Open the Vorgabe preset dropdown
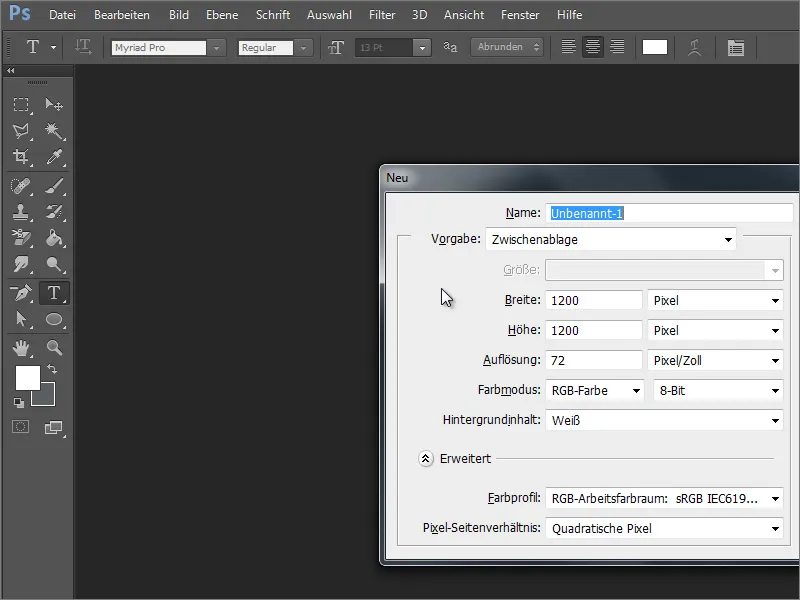The height and width of the screenshot is (600, 800). [x=611, y=239]
